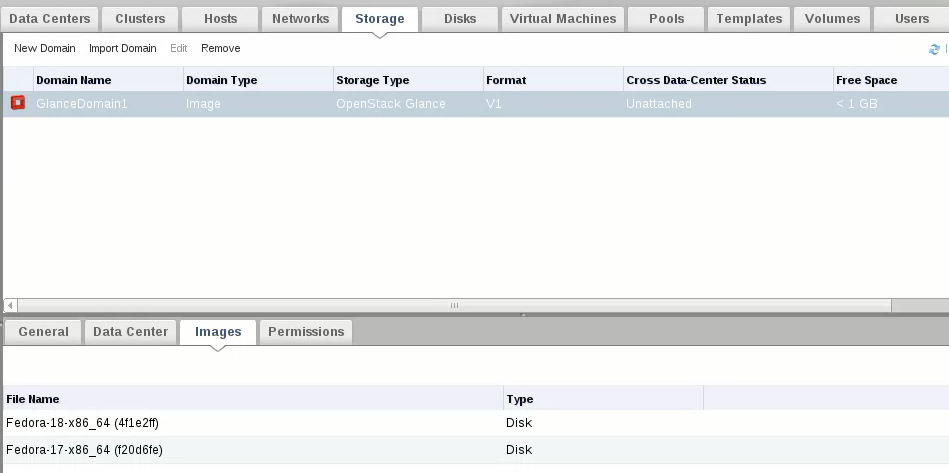Sort by the Free Space column
The height and width of the screenshot is (473, 949).
click(866, 80)
